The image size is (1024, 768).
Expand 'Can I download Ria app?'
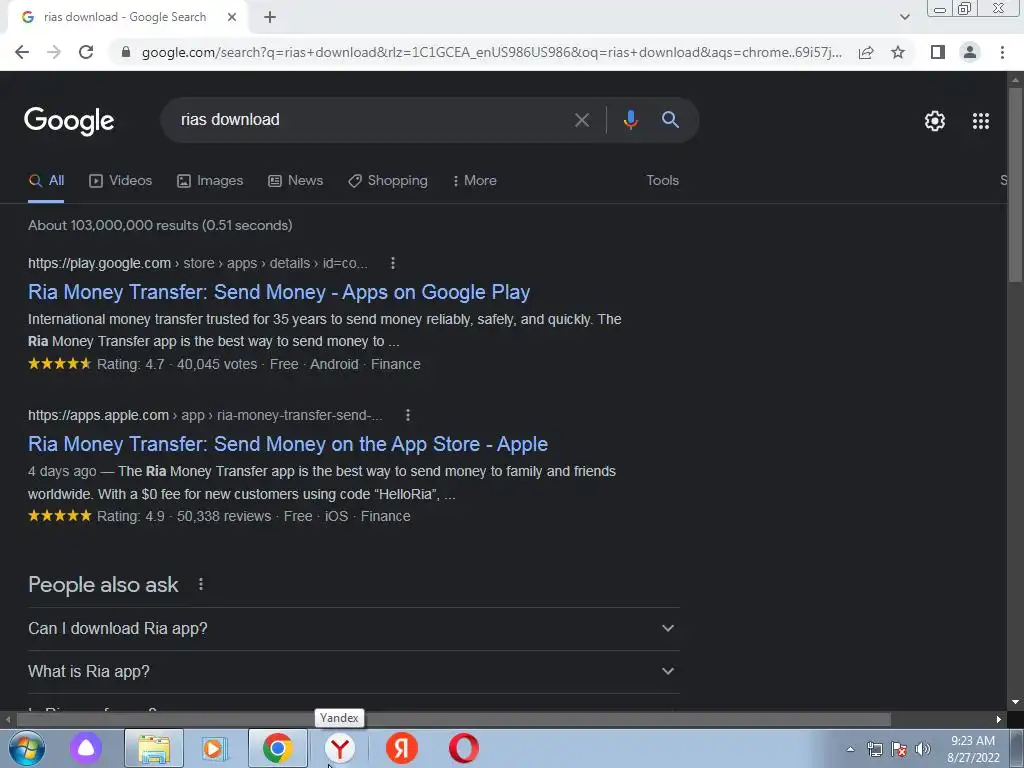pos(354,628)
